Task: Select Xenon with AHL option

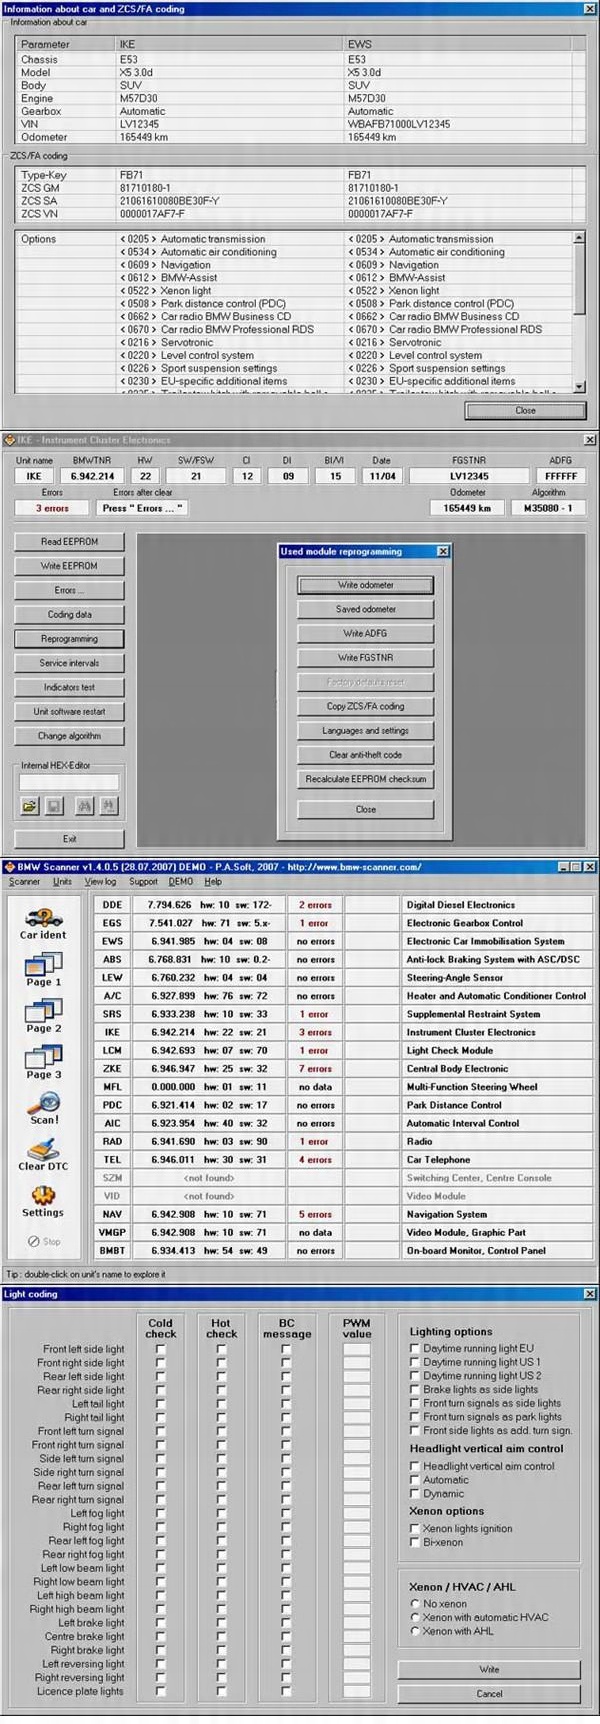Action: [x=415, y=1631]
